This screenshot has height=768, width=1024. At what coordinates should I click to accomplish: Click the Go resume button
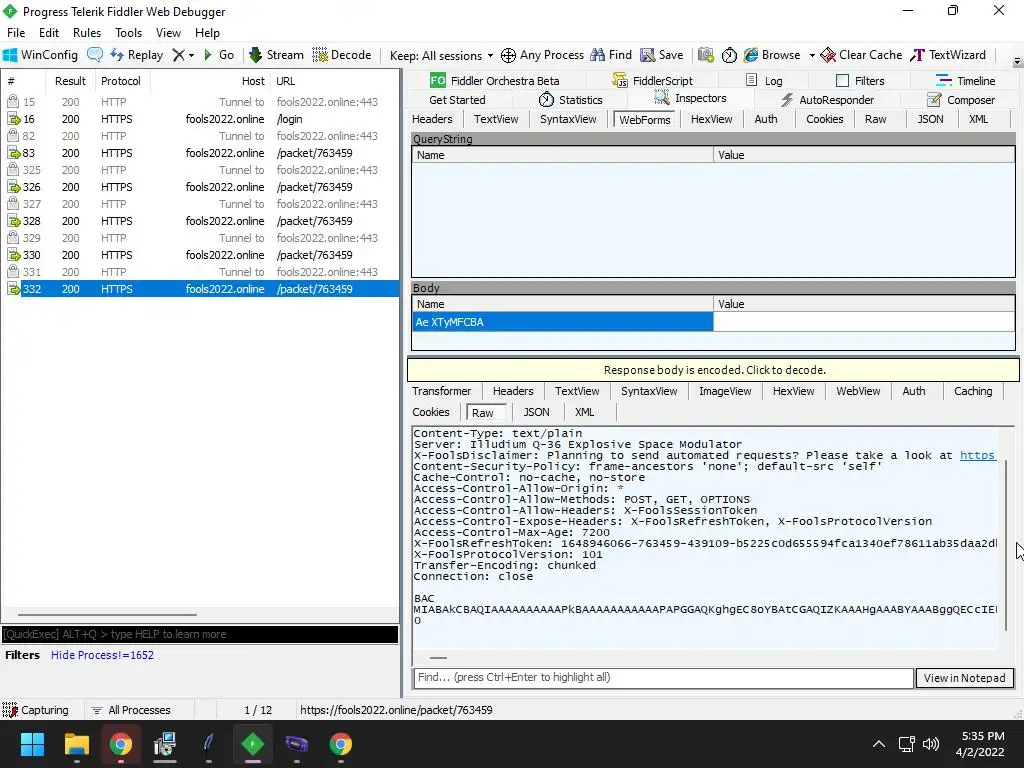pos(219,55)
